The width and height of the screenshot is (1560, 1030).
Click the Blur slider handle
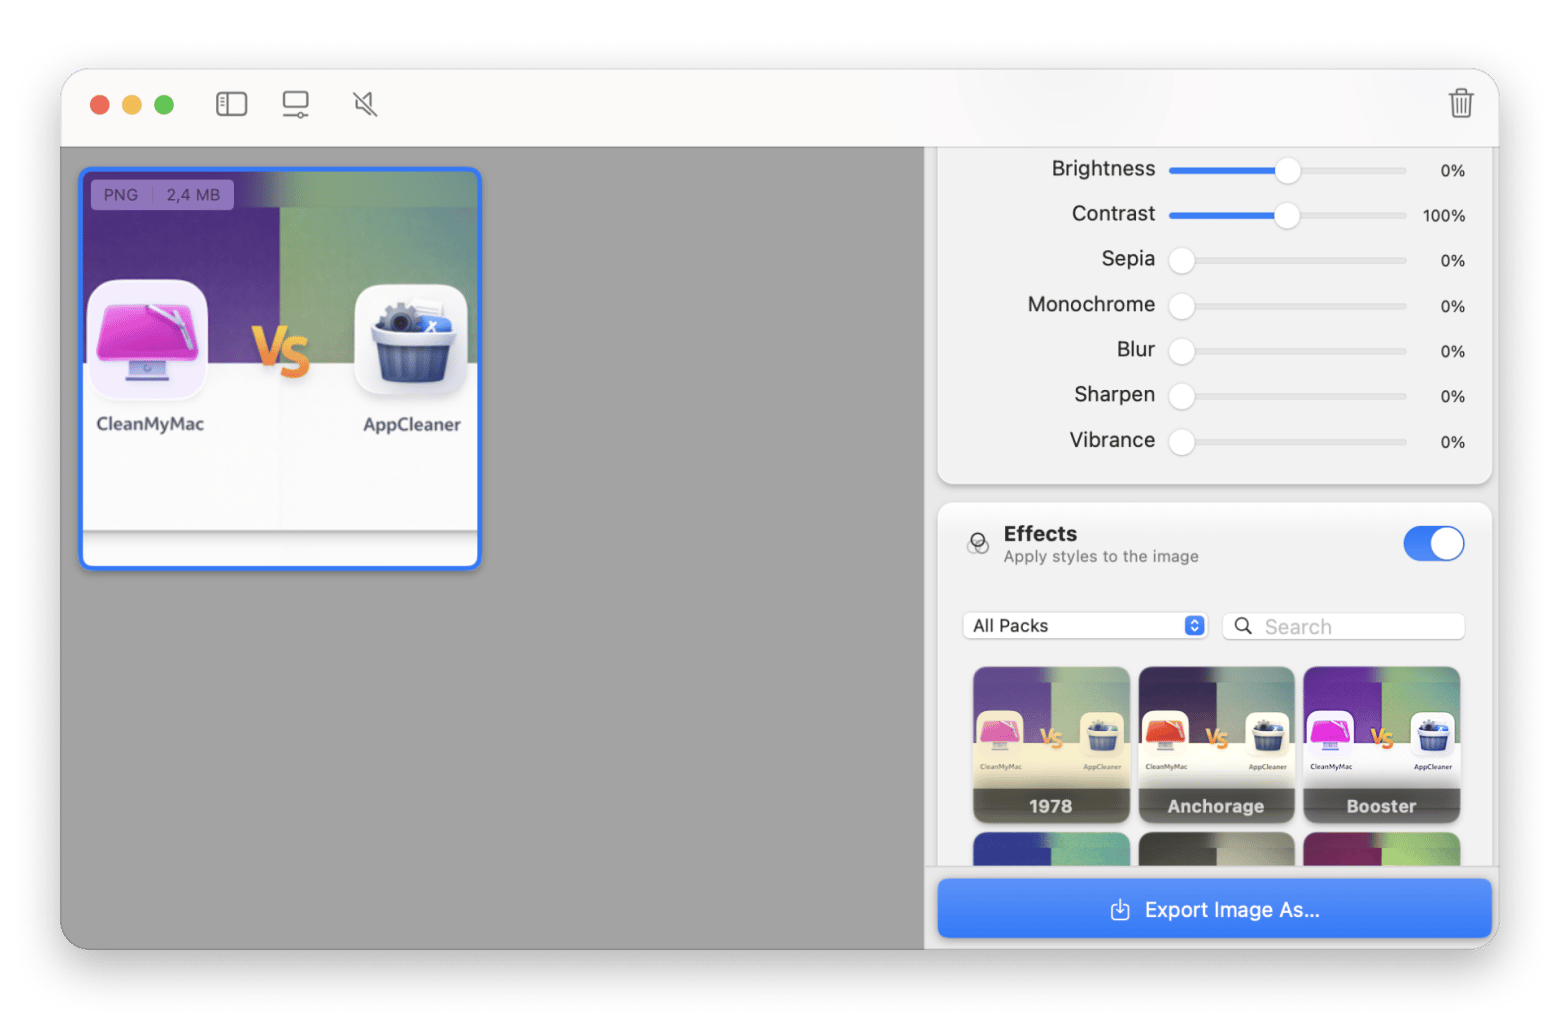click(1182, 351)
